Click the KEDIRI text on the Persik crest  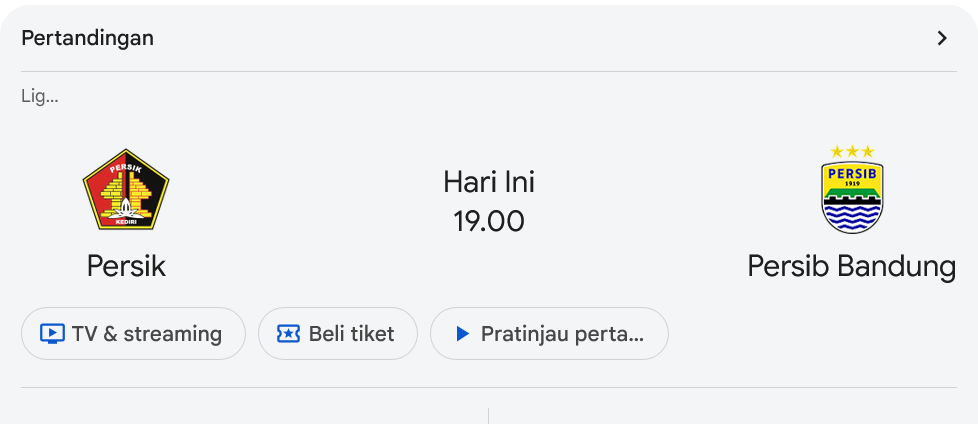tap(125, 220)
